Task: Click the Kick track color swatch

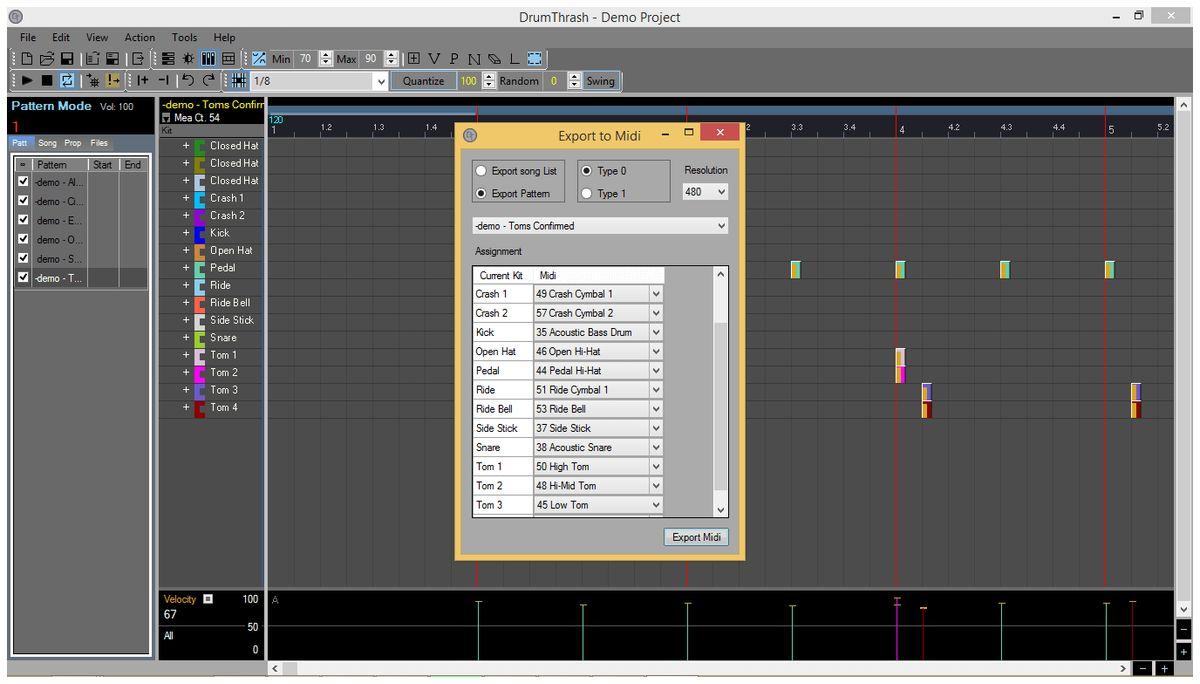Action: [200, 233]
